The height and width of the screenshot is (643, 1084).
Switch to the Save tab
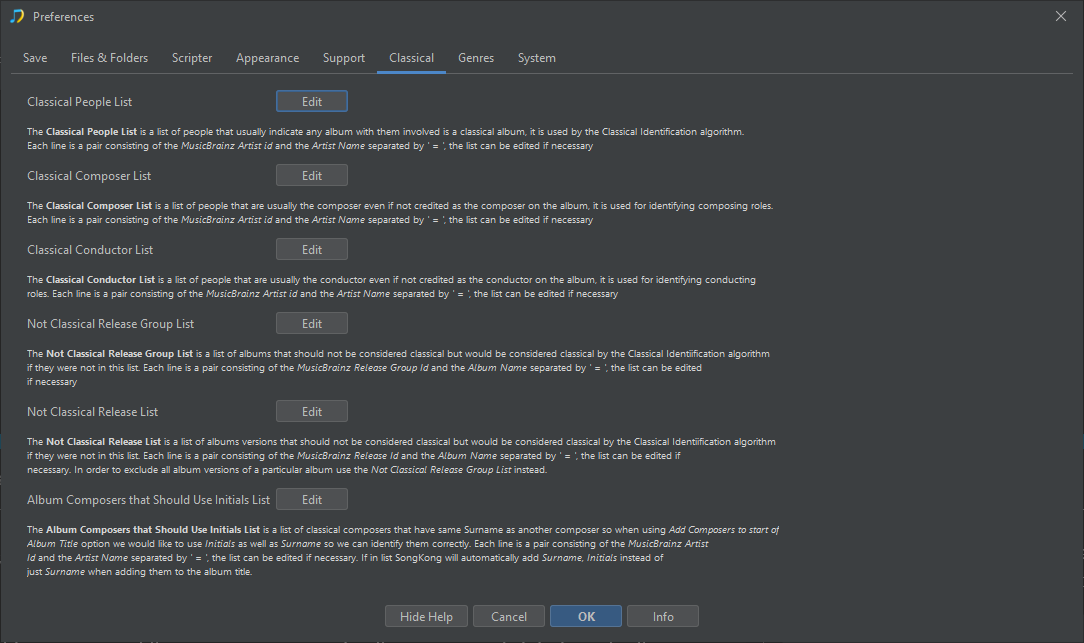tap(35, 58)
